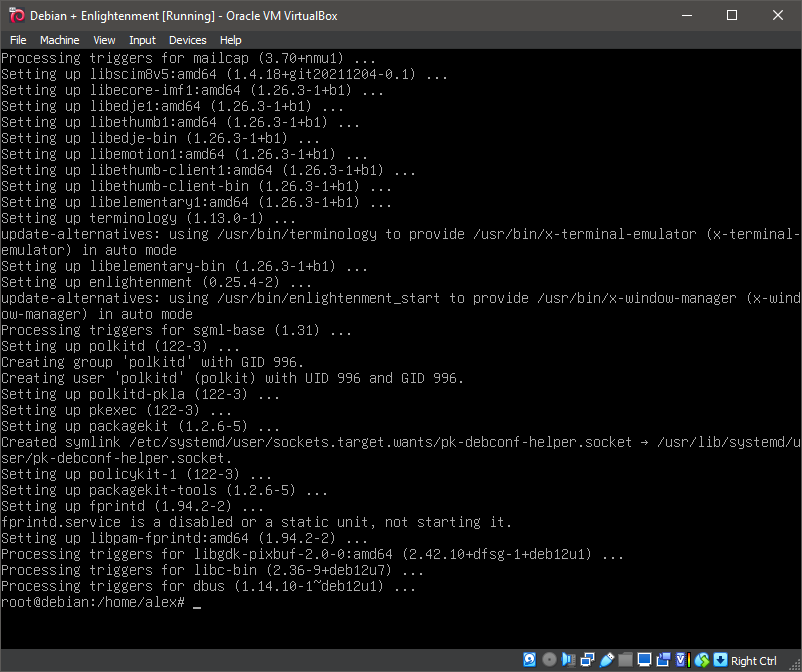
Task: Click the network adapter indicator
Action: click(x=587, y=660)
